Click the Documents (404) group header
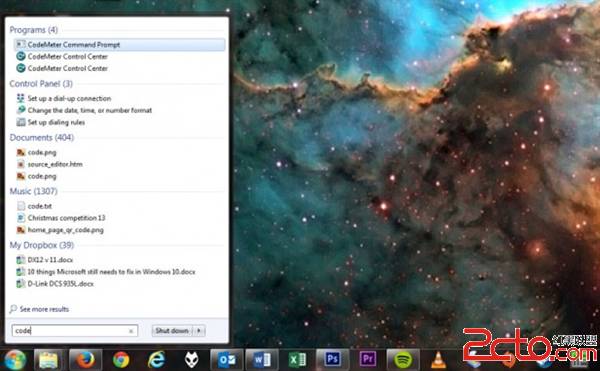This screenshot has height=371, width=600. (42, 137)
